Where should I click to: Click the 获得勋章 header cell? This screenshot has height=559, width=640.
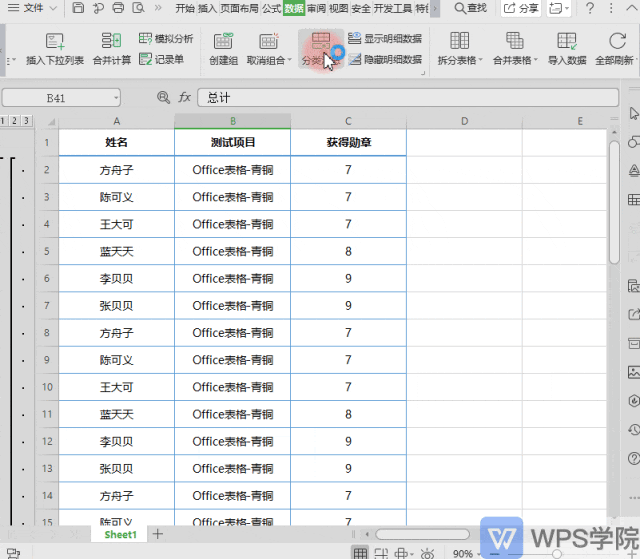pos(349,142)
